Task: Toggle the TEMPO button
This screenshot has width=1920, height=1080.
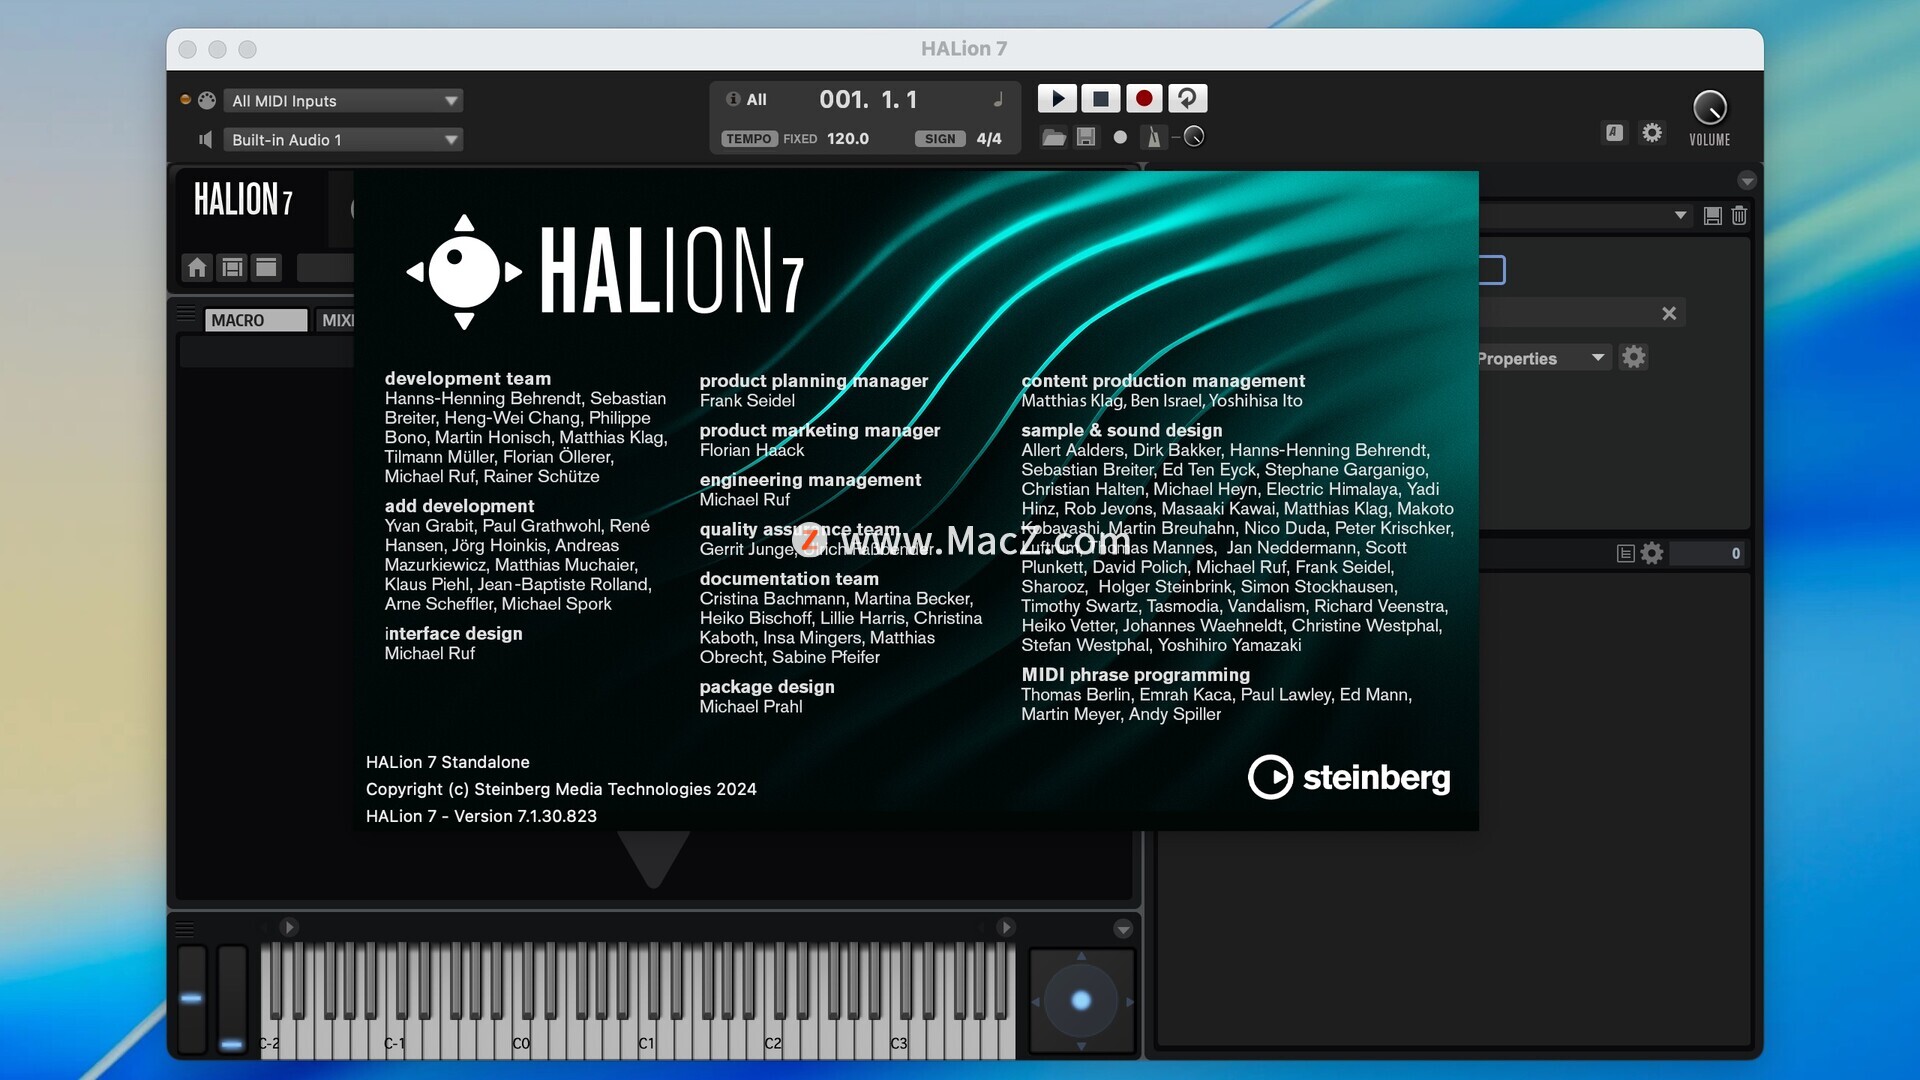Action: [x=749, y=139]
